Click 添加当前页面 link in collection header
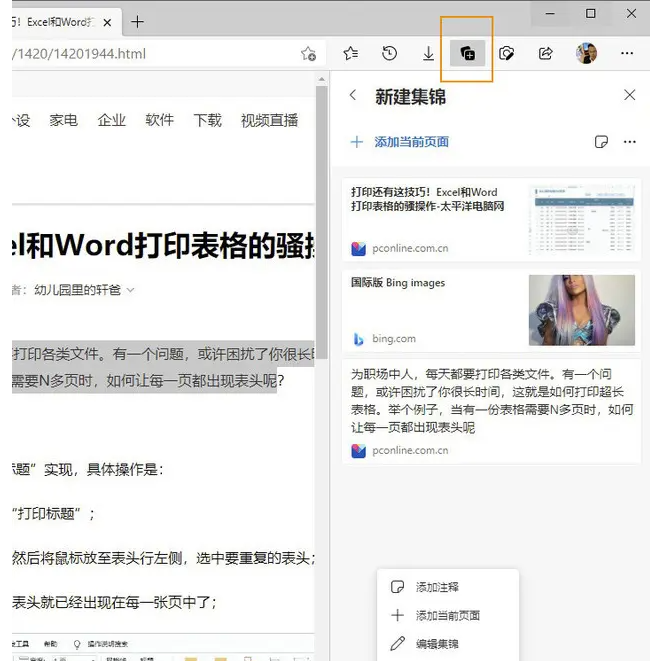This screenshot has width=650, height=661. [411, 142]
